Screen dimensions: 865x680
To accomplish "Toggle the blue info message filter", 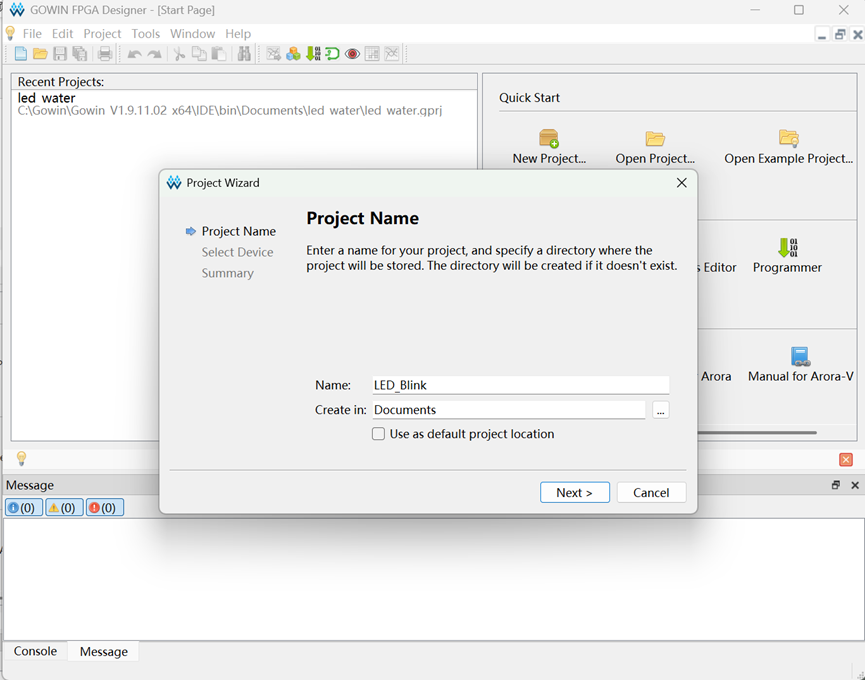I will (x=23, y=507).
